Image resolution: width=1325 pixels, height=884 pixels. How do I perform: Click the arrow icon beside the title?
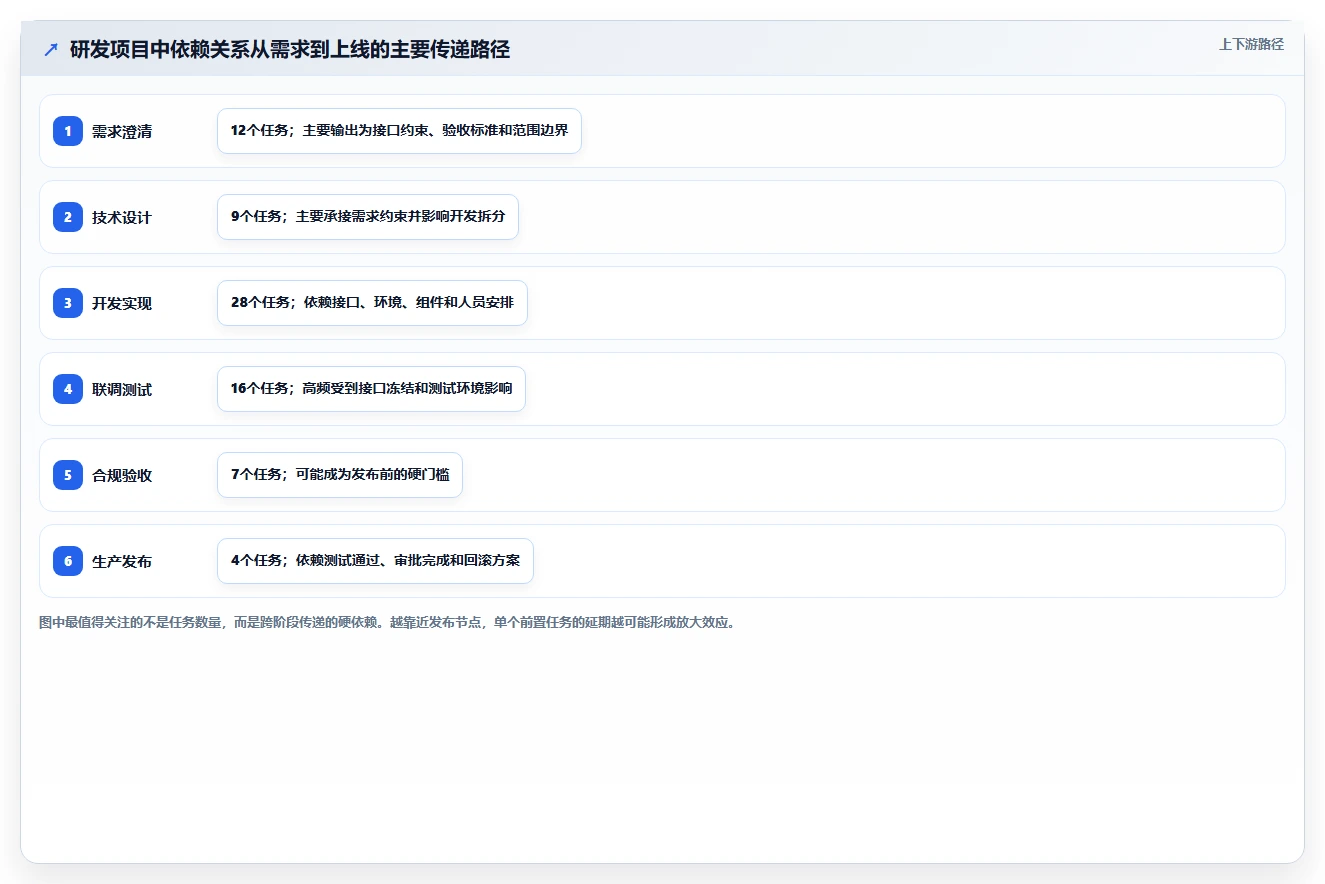pos(51,49)
